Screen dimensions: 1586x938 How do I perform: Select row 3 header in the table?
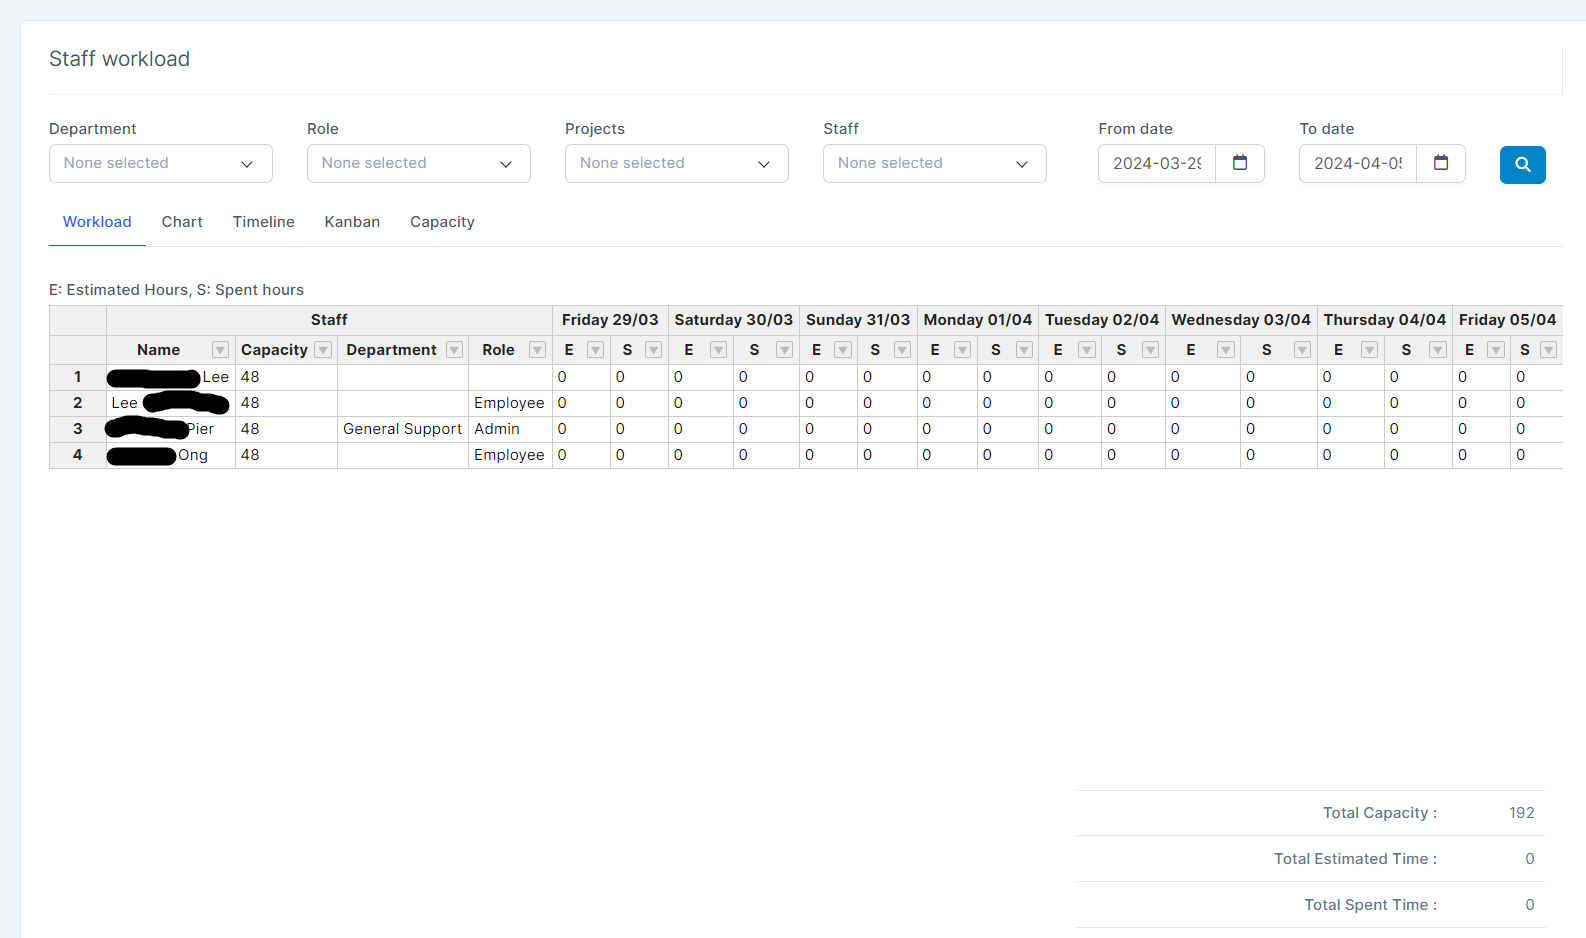(x=78, y=429)
